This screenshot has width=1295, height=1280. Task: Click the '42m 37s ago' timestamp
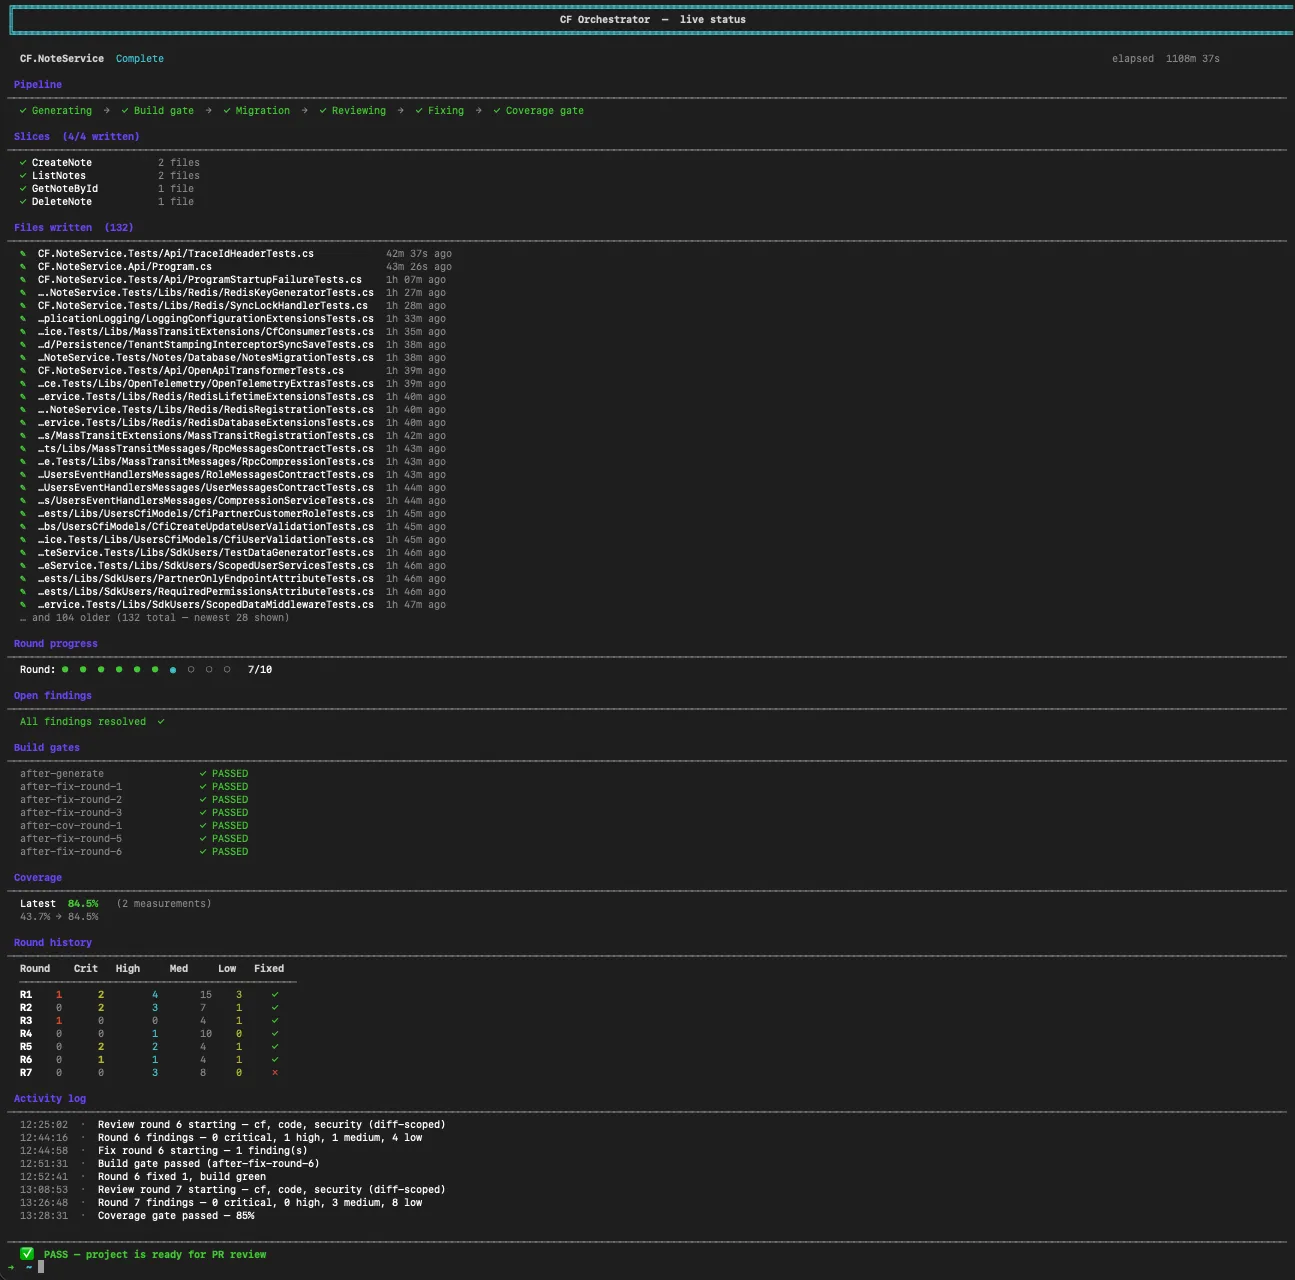pyautogui.click(x=419, y=254)
